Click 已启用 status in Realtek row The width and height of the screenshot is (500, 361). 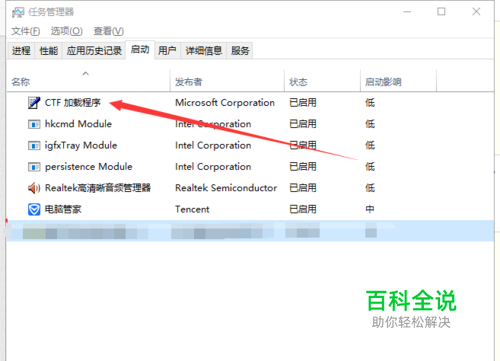(303, 188)
